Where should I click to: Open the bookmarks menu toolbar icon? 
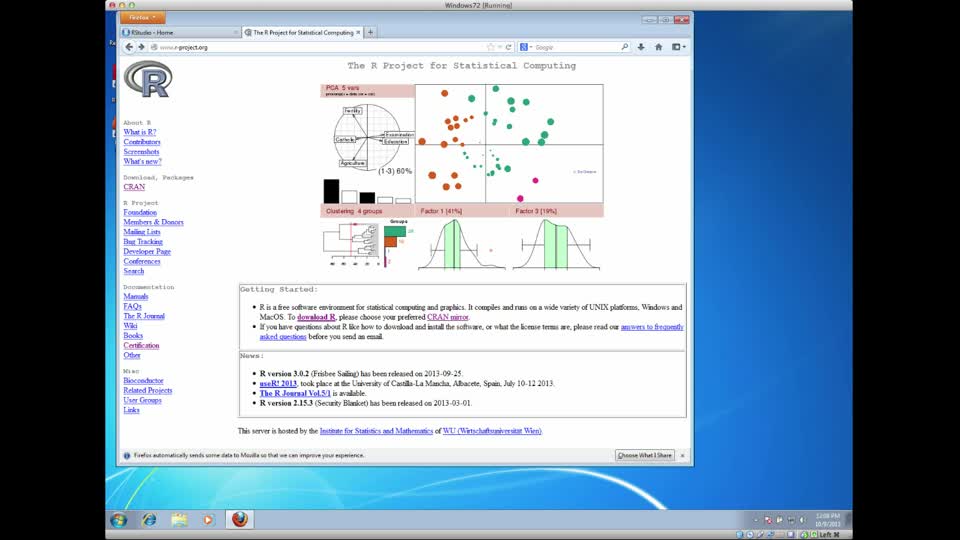click(x=678, y=47)
